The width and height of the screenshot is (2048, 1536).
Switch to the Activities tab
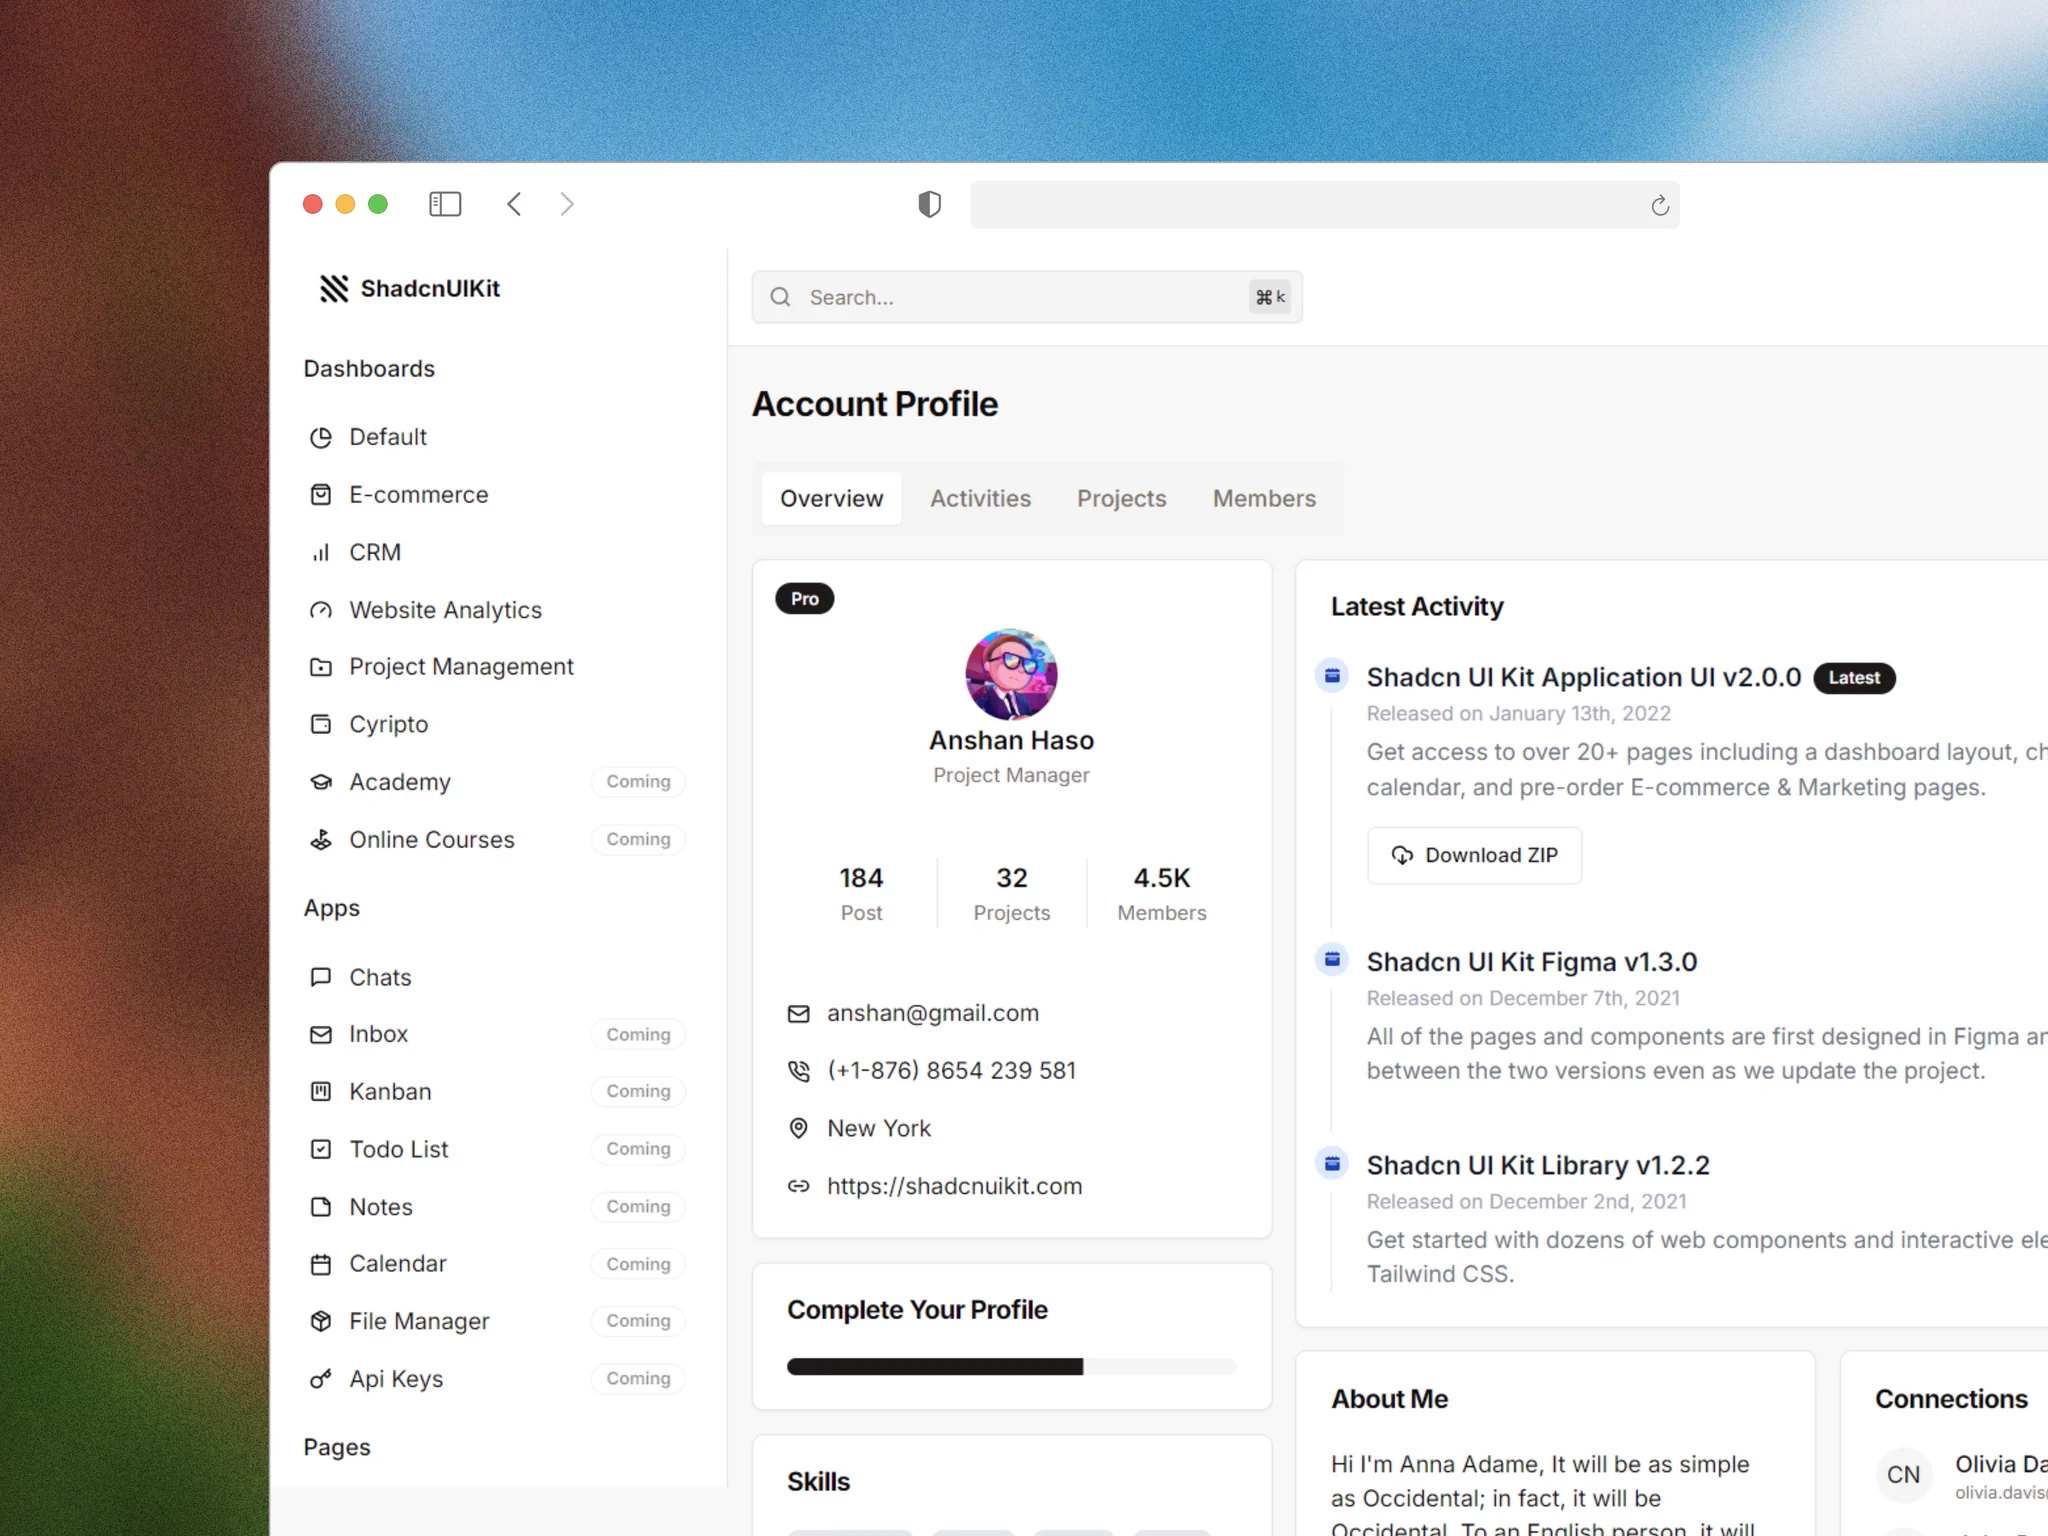point(980,498)
